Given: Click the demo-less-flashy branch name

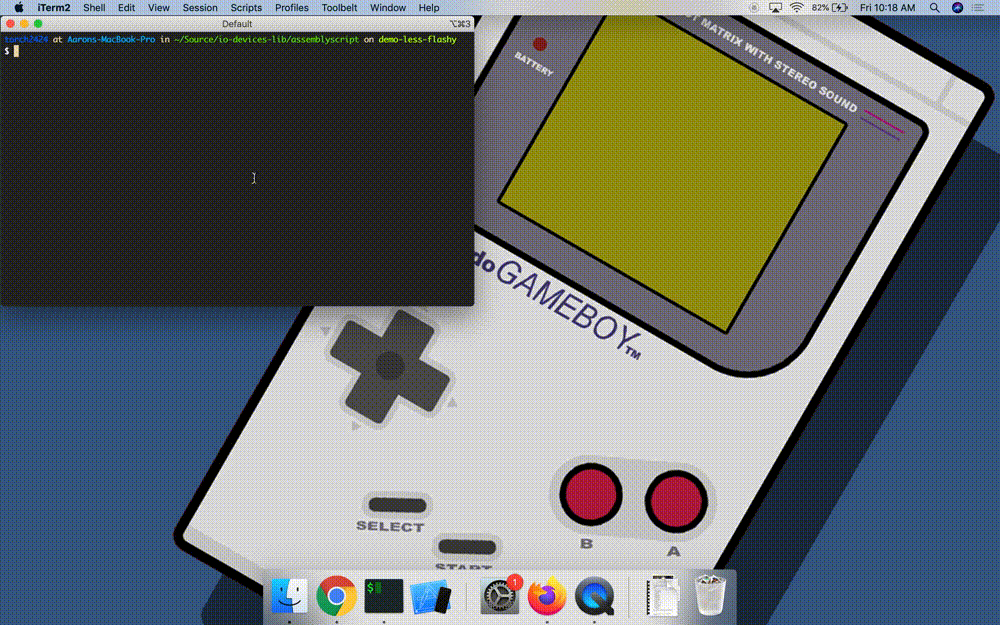Looking at the screenshot, I should (x=417, y=40).
